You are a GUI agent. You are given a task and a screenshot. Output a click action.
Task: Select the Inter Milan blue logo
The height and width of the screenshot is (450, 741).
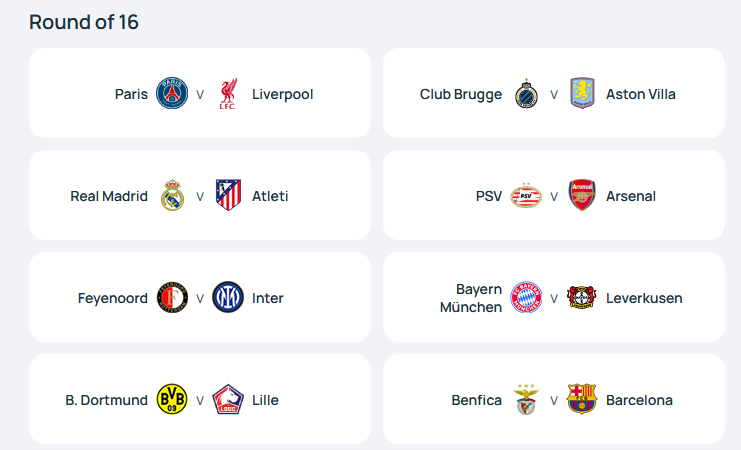(x=228, y=297)
